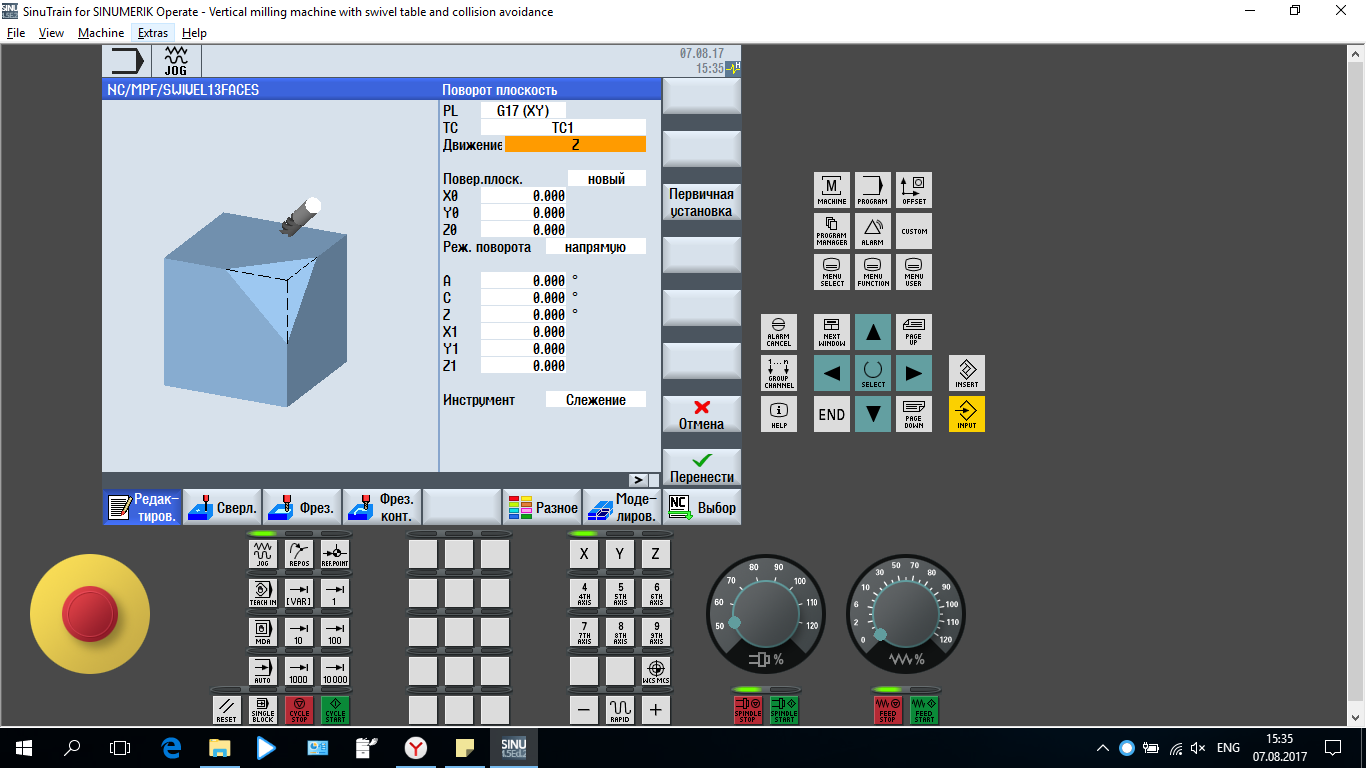The width and height of the screenshot is (1366, 768).
Task: Open the Инструмент field showing Слежение
Action: [x=595, y=400]
